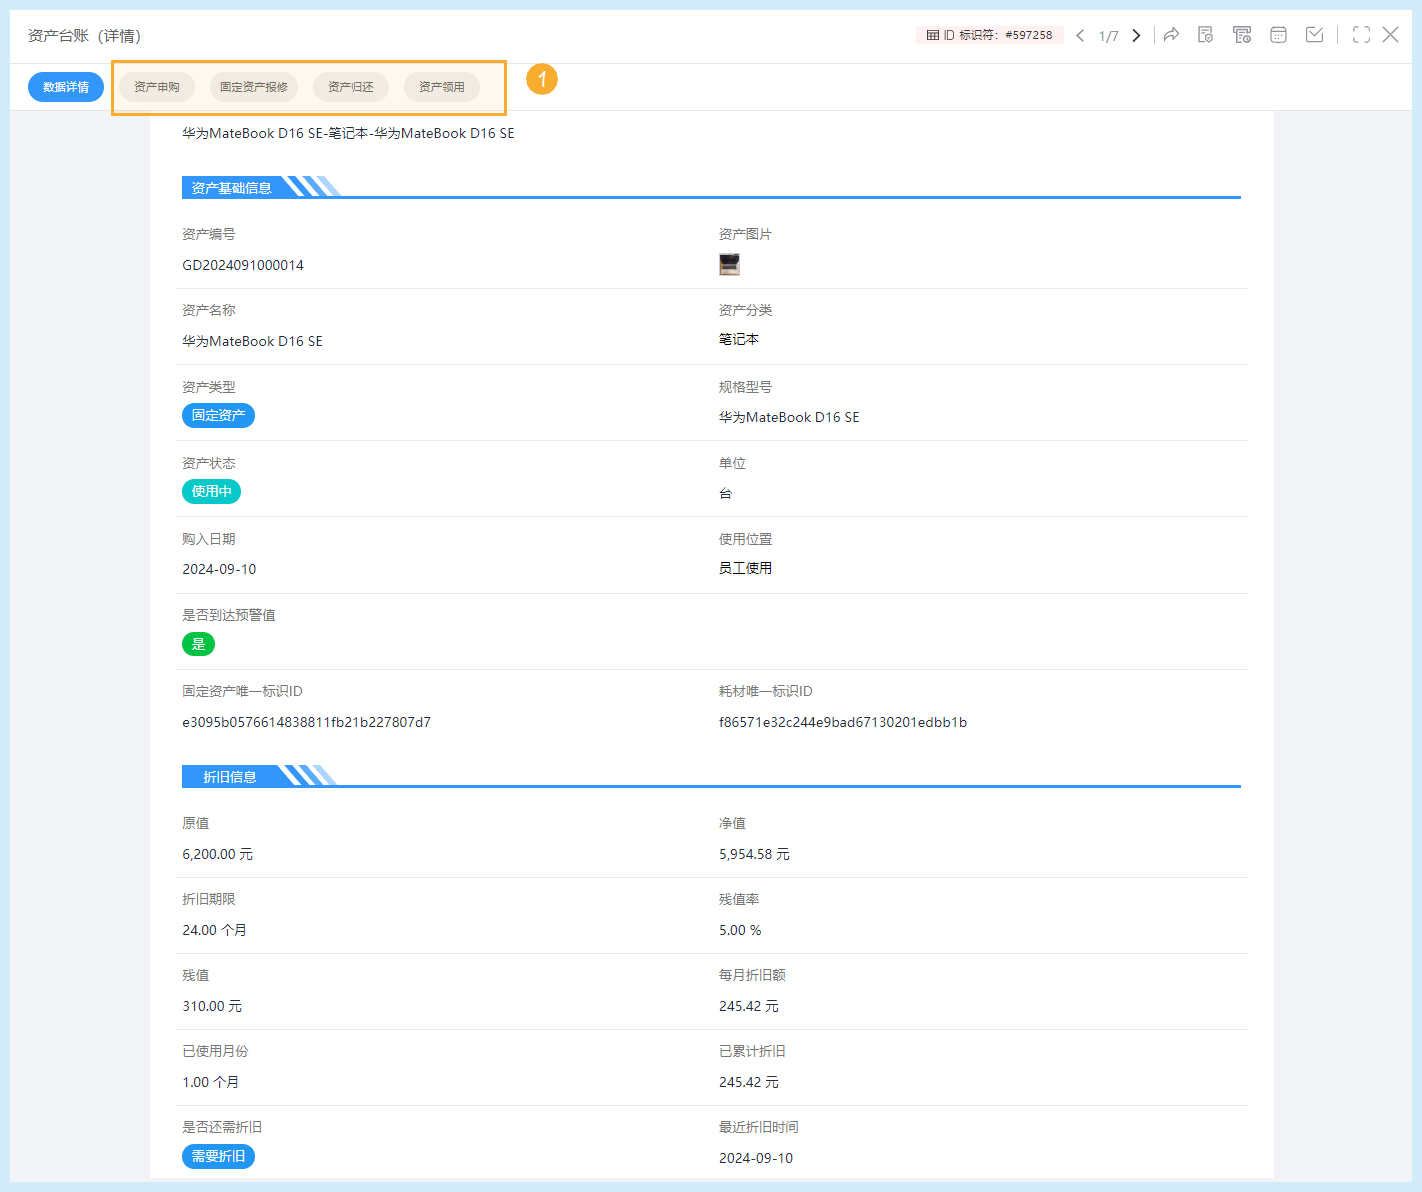The image size is (1422, 1192).
Task: Switch to the 数据详情 tab
Action: click(65, 87)
